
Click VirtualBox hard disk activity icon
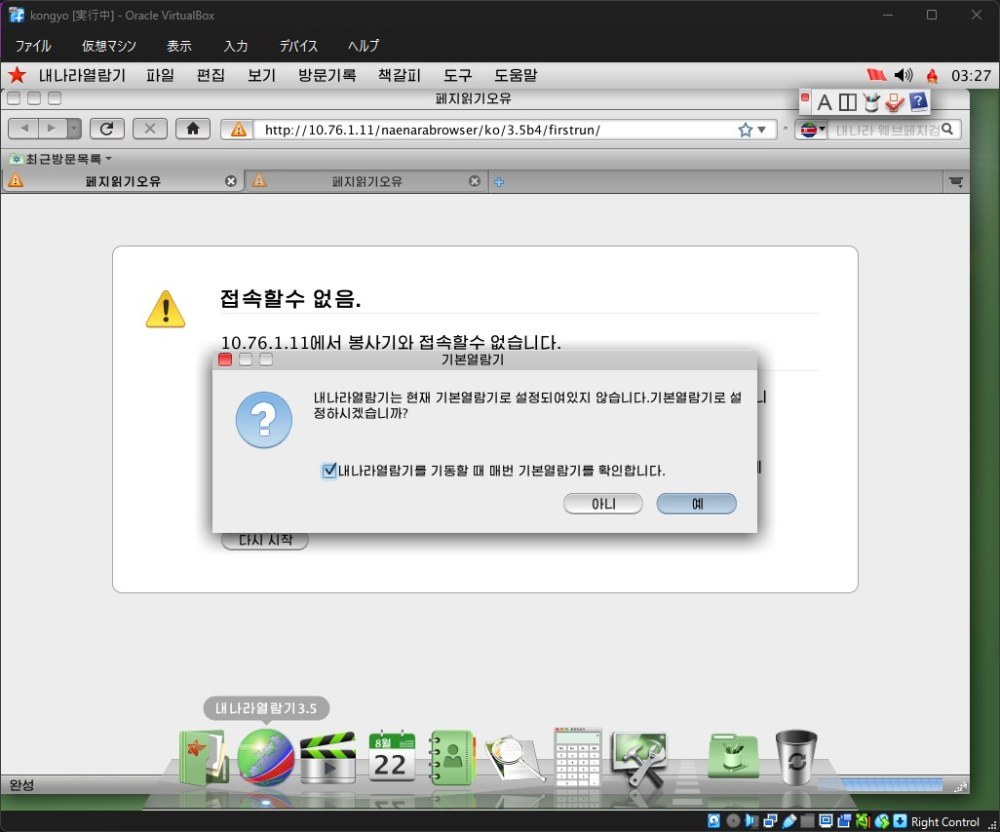tap(714, 821)
